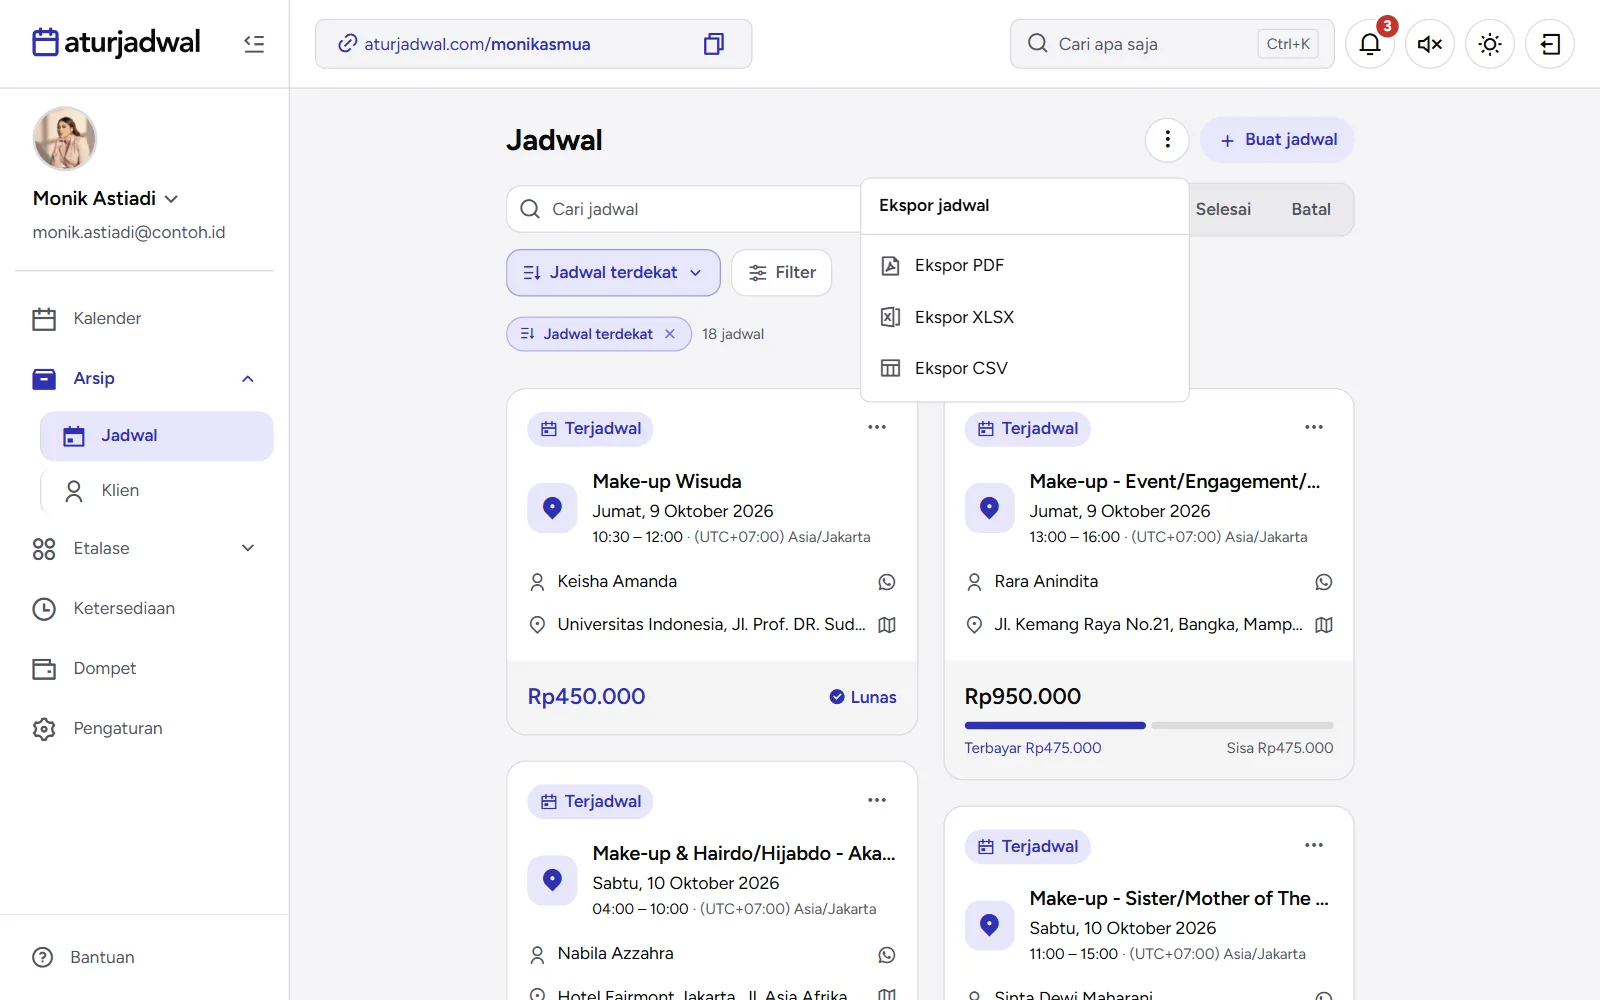Click Terjadwal badge on Make-up Event/Engagement card

coord(1028,429)
